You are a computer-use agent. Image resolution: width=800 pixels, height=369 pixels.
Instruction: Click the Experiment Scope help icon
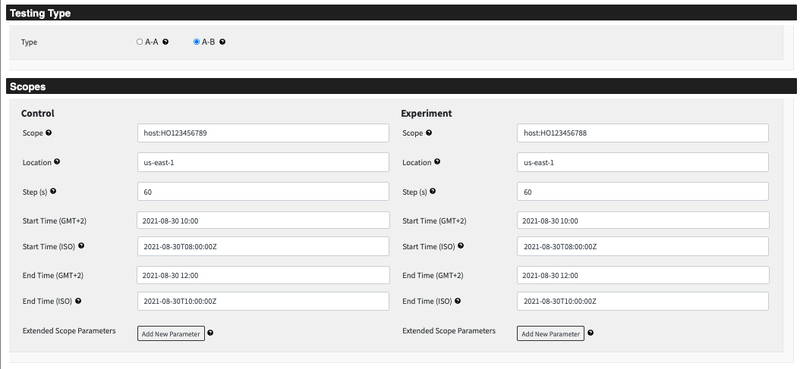pos(429,133)
